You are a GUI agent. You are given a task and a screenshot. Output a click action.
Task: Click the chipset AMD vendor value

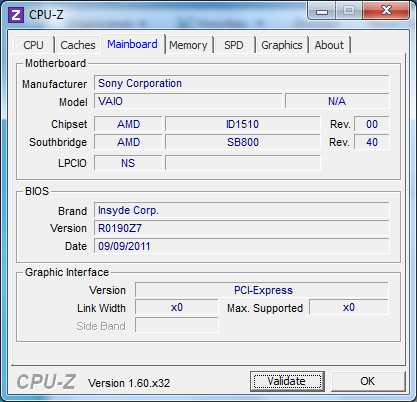[128, 124]
